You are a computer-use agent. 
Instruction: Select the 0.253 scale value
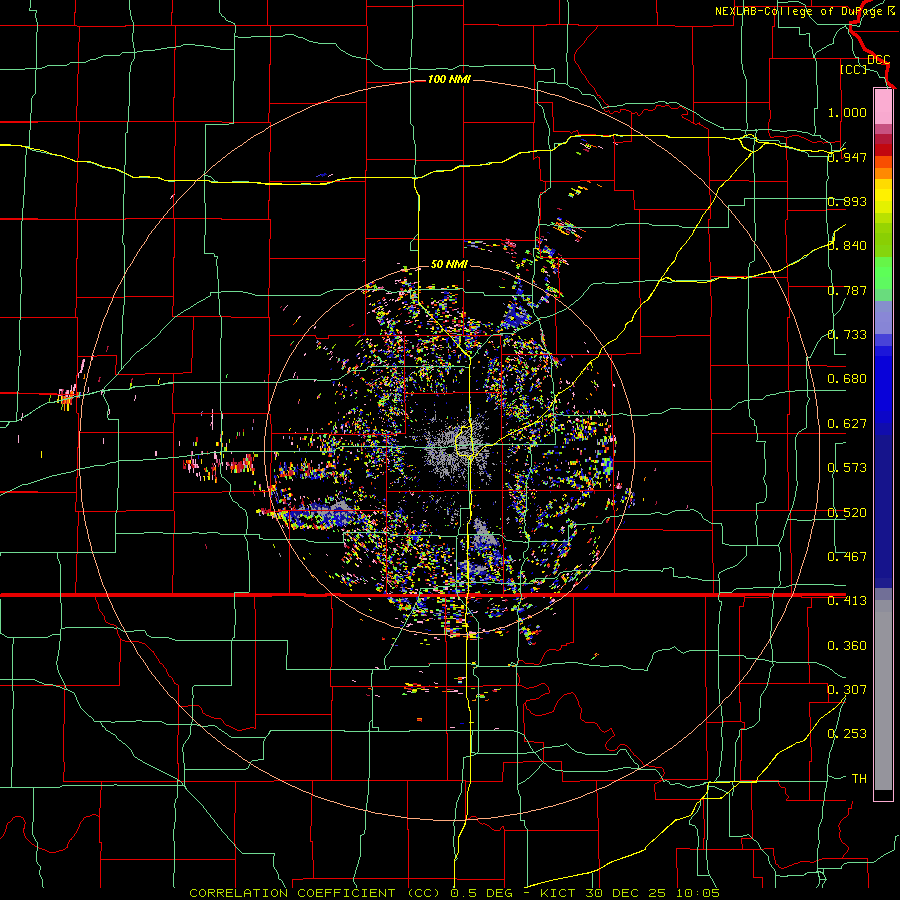[x=847, y=734]
